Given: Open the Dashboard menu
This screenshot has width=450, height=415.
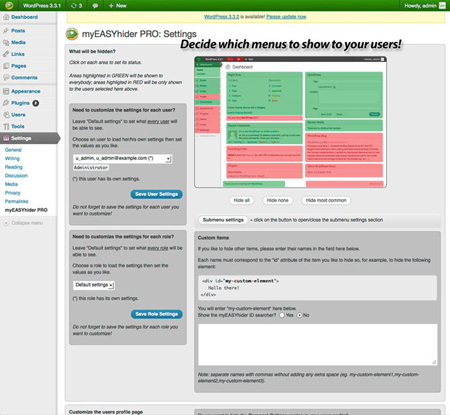Looking at the screenshot, I should point(24,17).
